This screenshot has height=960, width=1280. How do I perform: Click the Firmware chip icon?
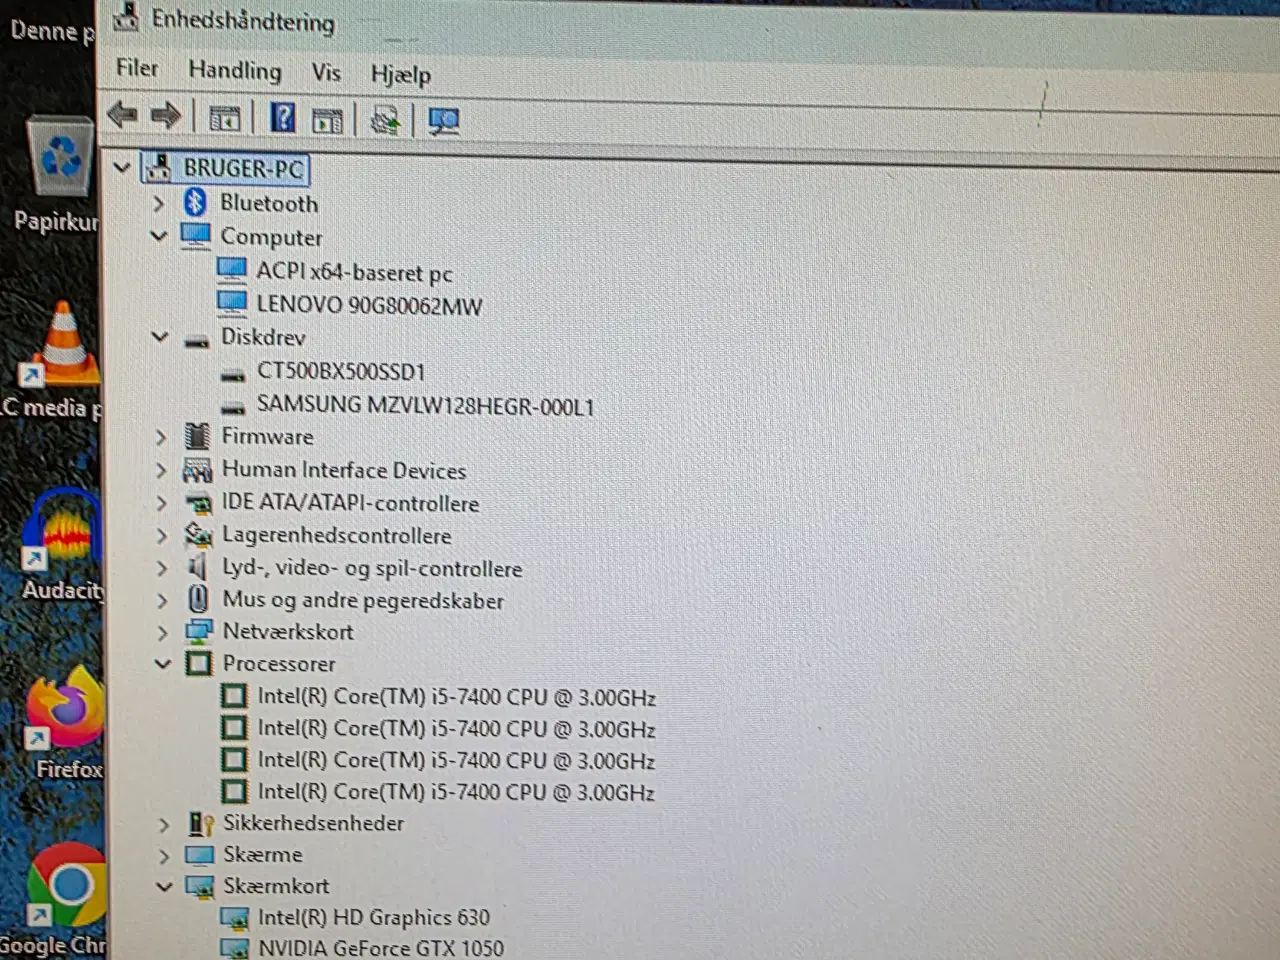tap(197, 436)
